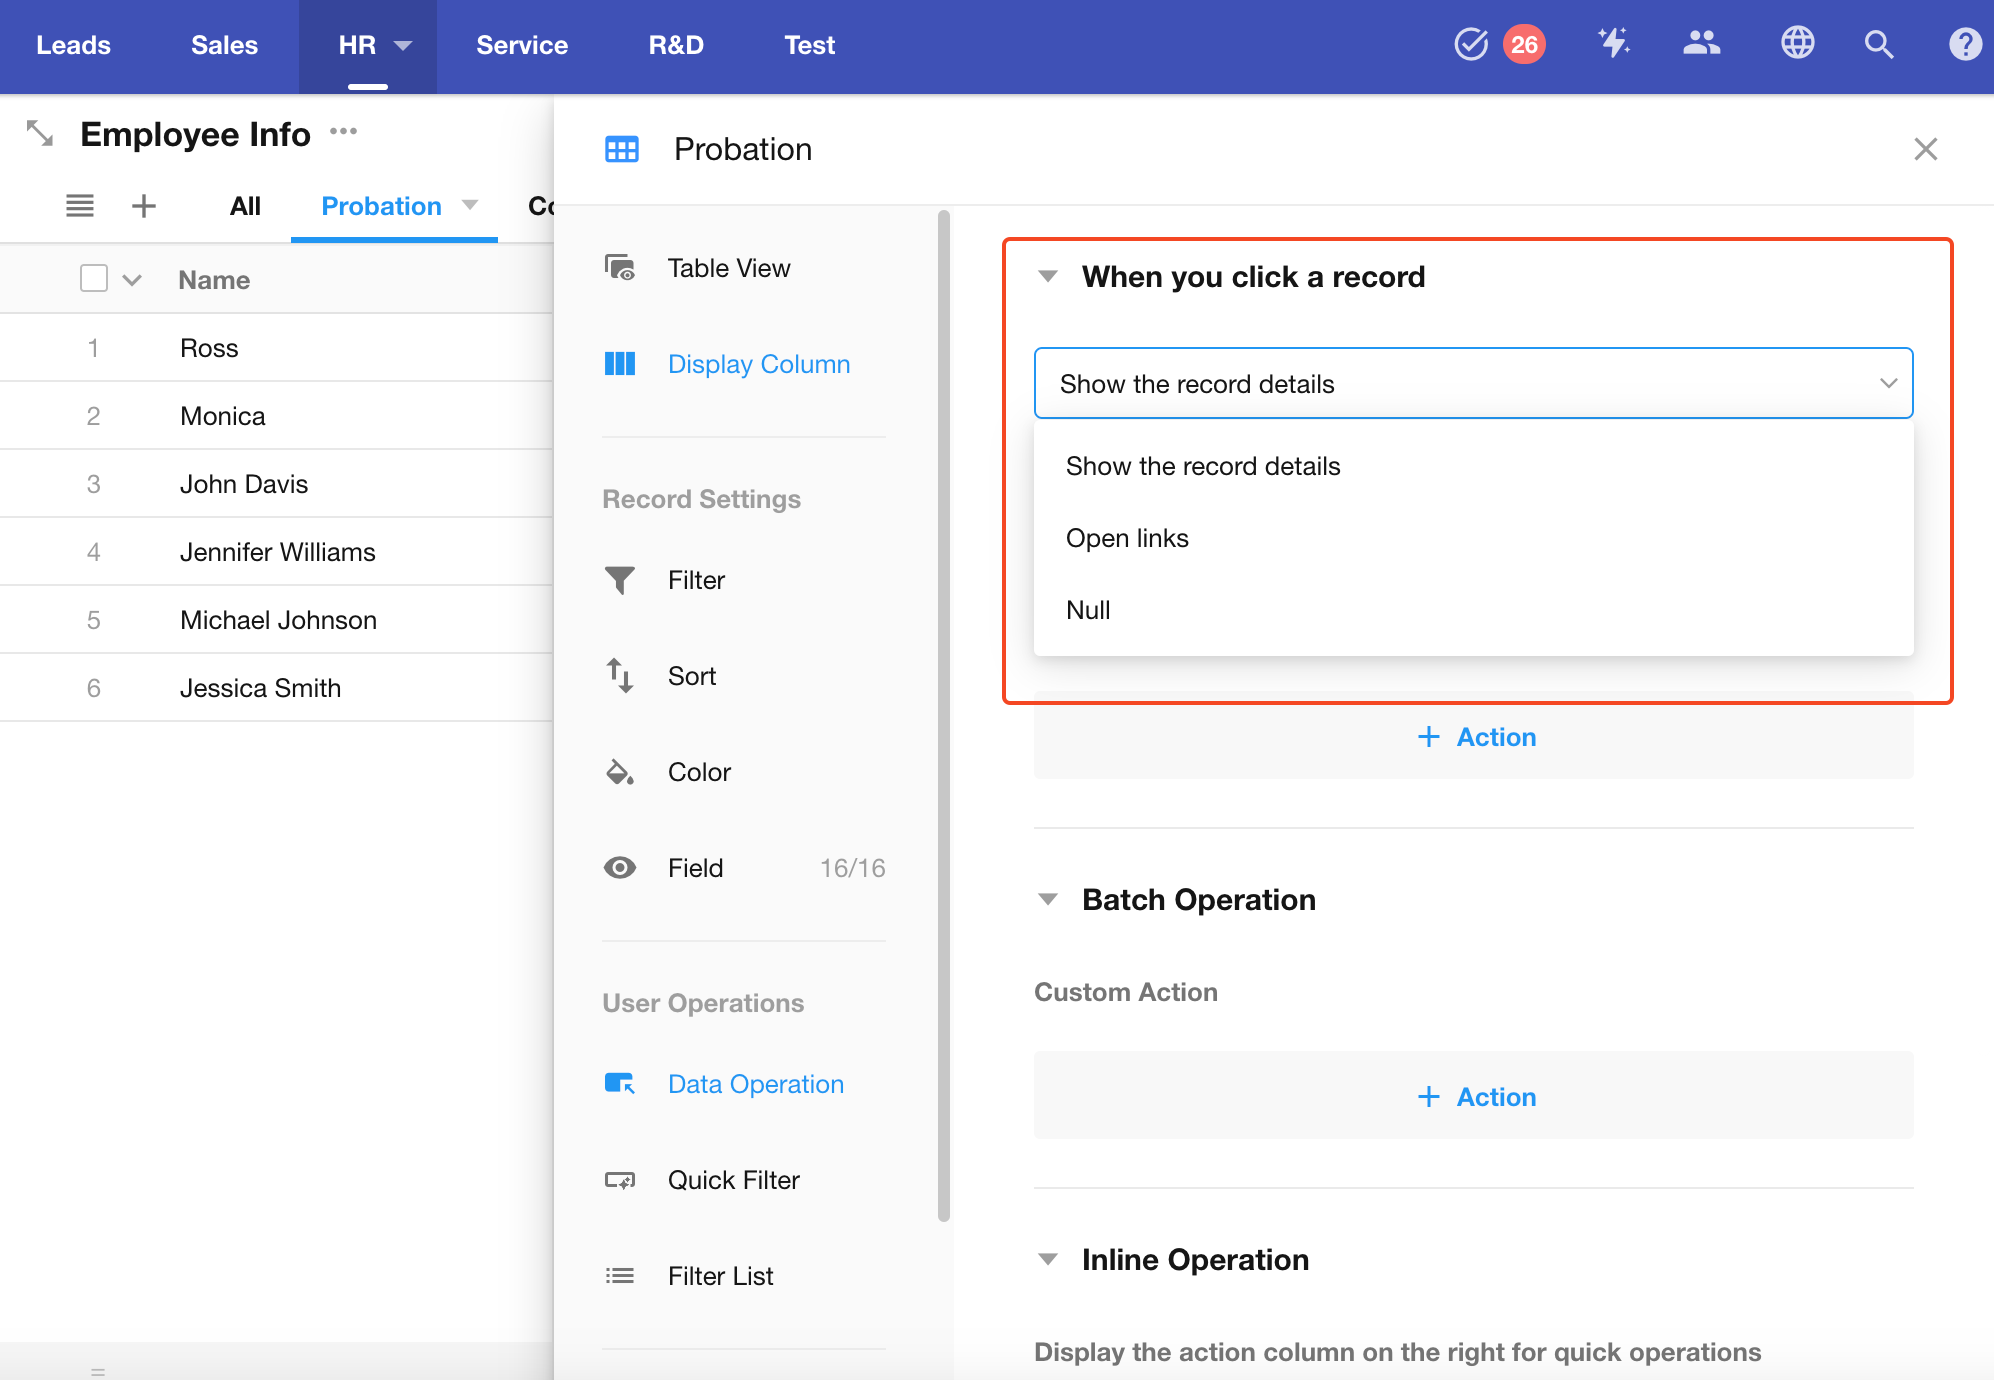Switch to the Service tab
This screenshot has width=1994, height=1380.
(522, 45)
